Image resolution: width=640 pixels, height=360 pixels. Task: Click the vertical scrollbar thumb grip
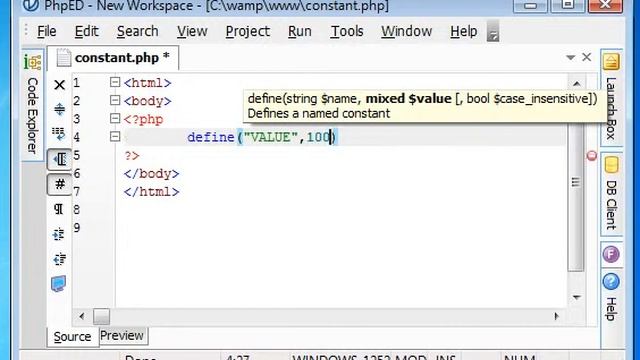(576, 182)
